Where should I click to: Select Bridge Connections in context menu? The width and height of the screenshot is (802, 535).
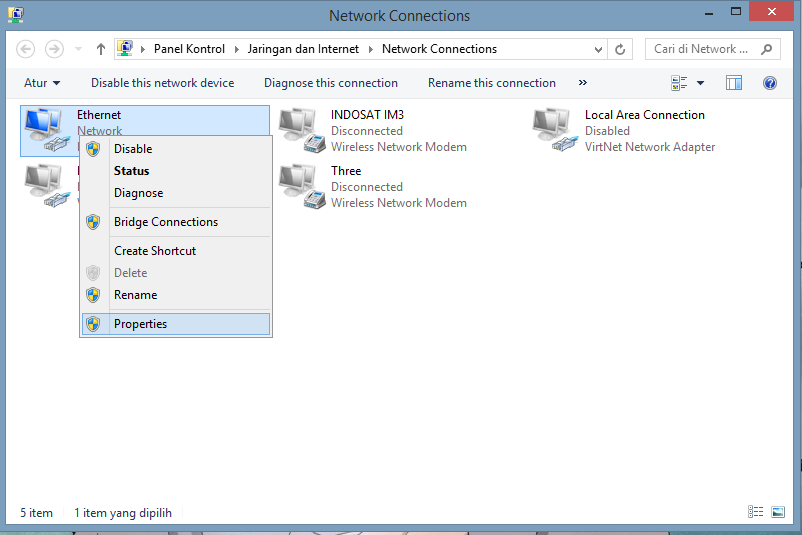[165, 222]
